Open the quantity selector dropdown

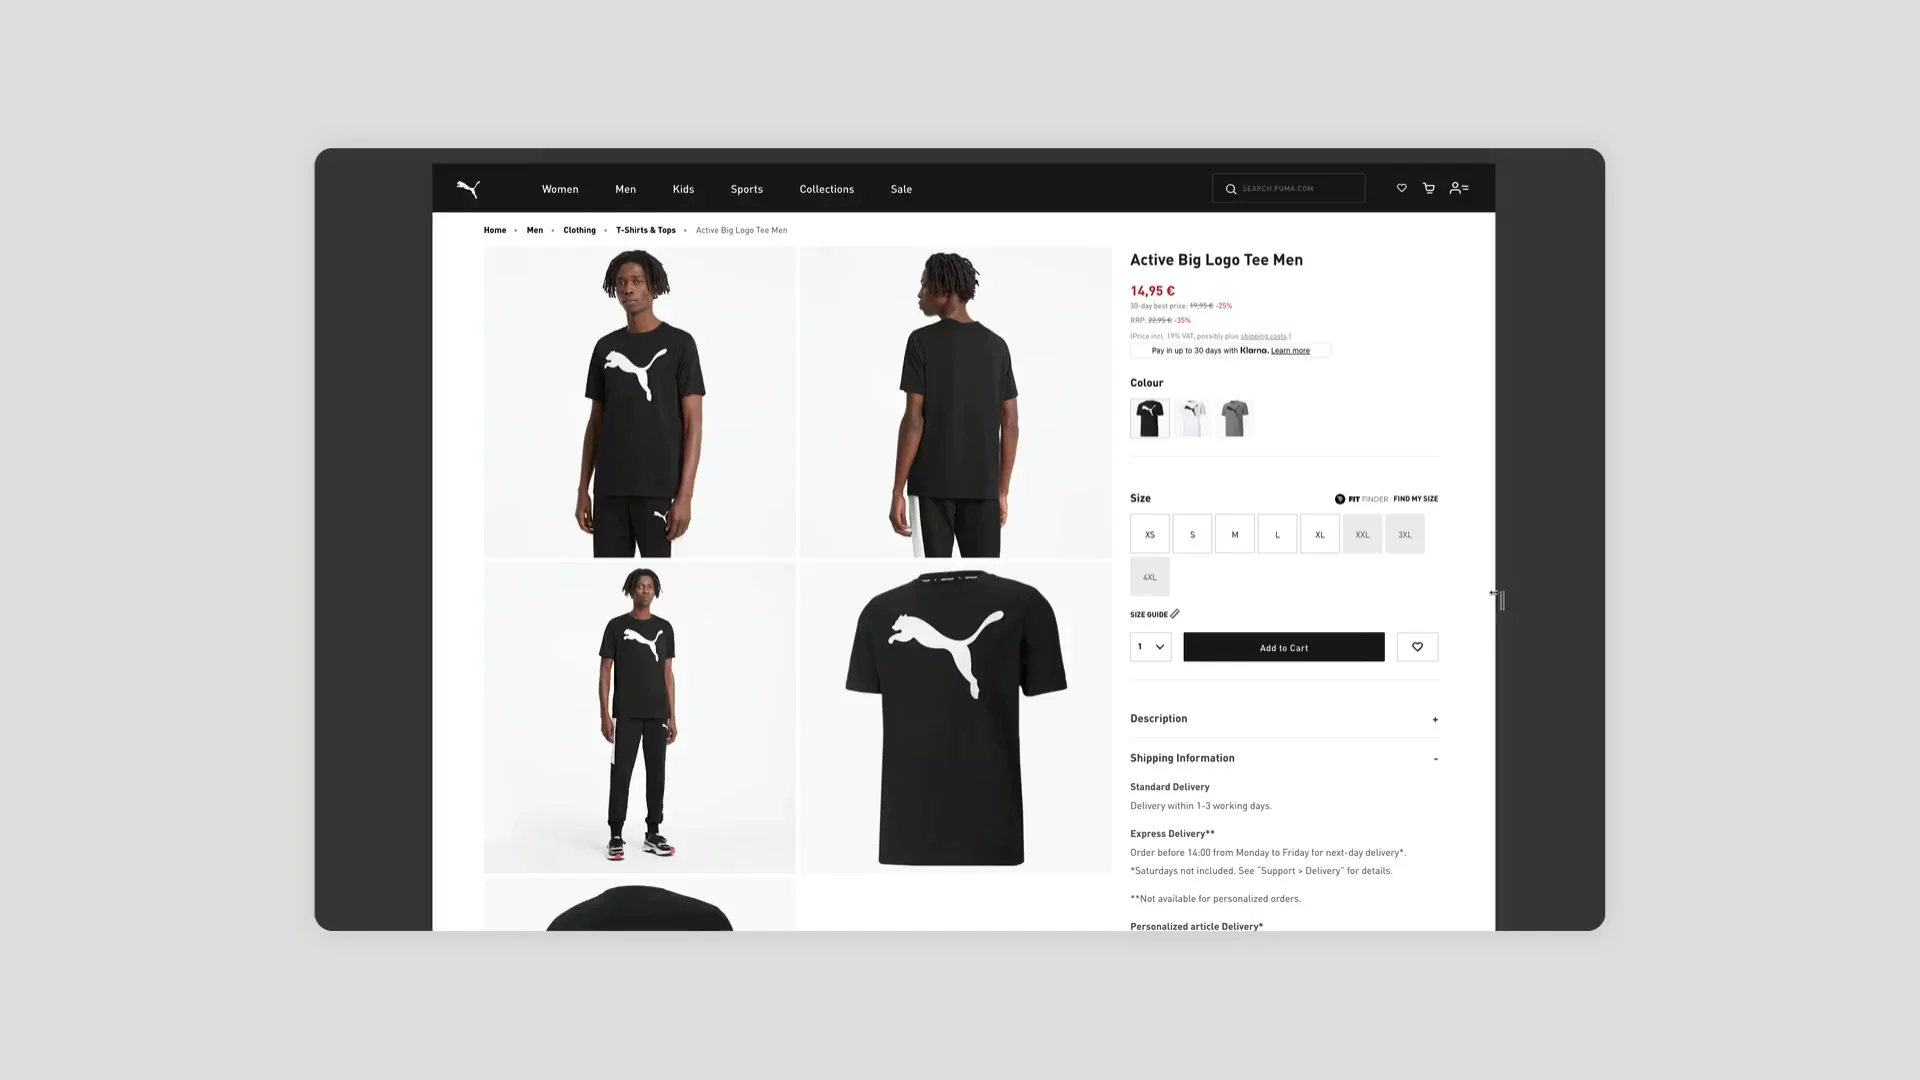1150,646
